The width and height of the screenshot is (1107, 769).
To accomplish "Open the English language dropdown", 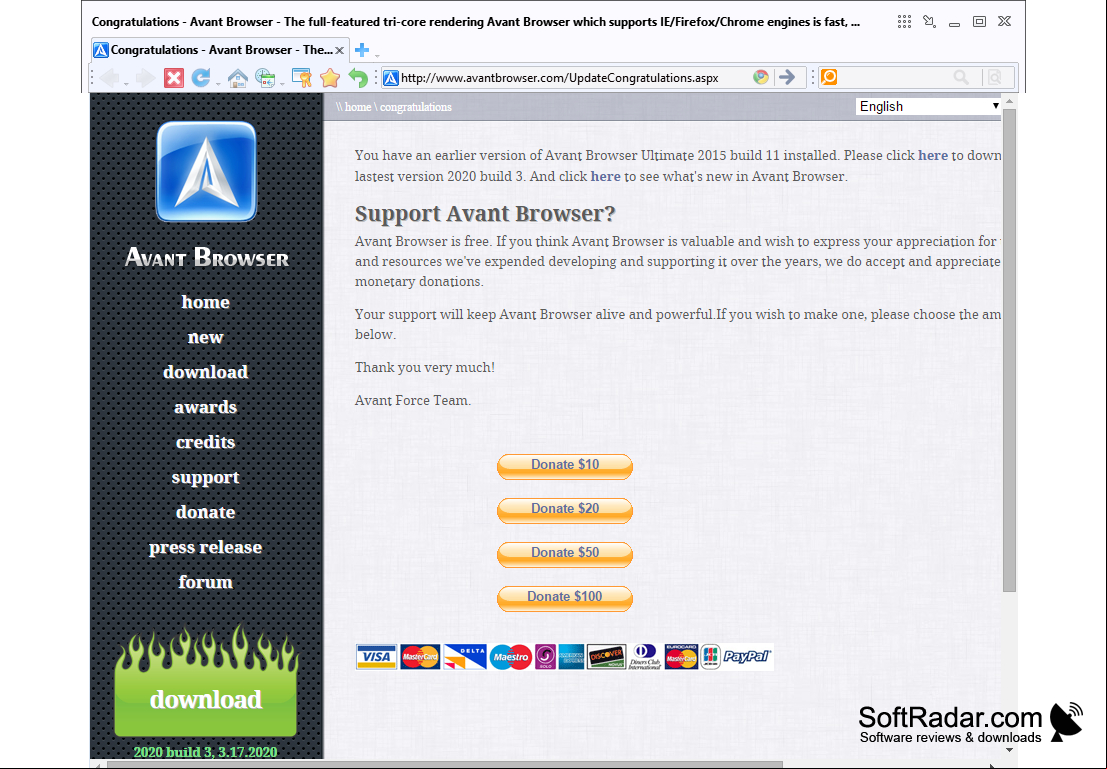I will click(928, 106).
